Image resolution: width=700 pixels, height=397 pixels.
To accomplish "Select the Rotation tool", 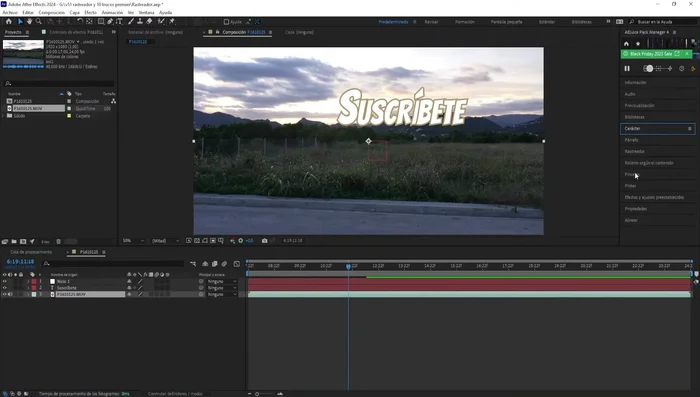I will tap(80, 21).
